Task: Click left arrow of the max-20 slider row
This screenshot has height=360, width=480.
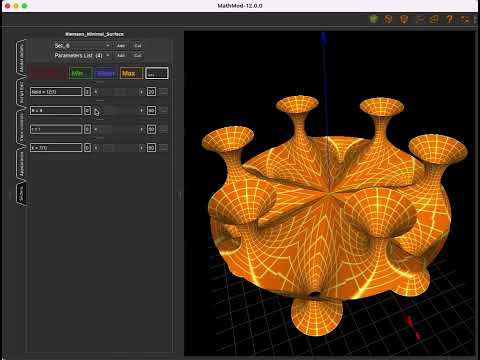Action: [96, 92]
